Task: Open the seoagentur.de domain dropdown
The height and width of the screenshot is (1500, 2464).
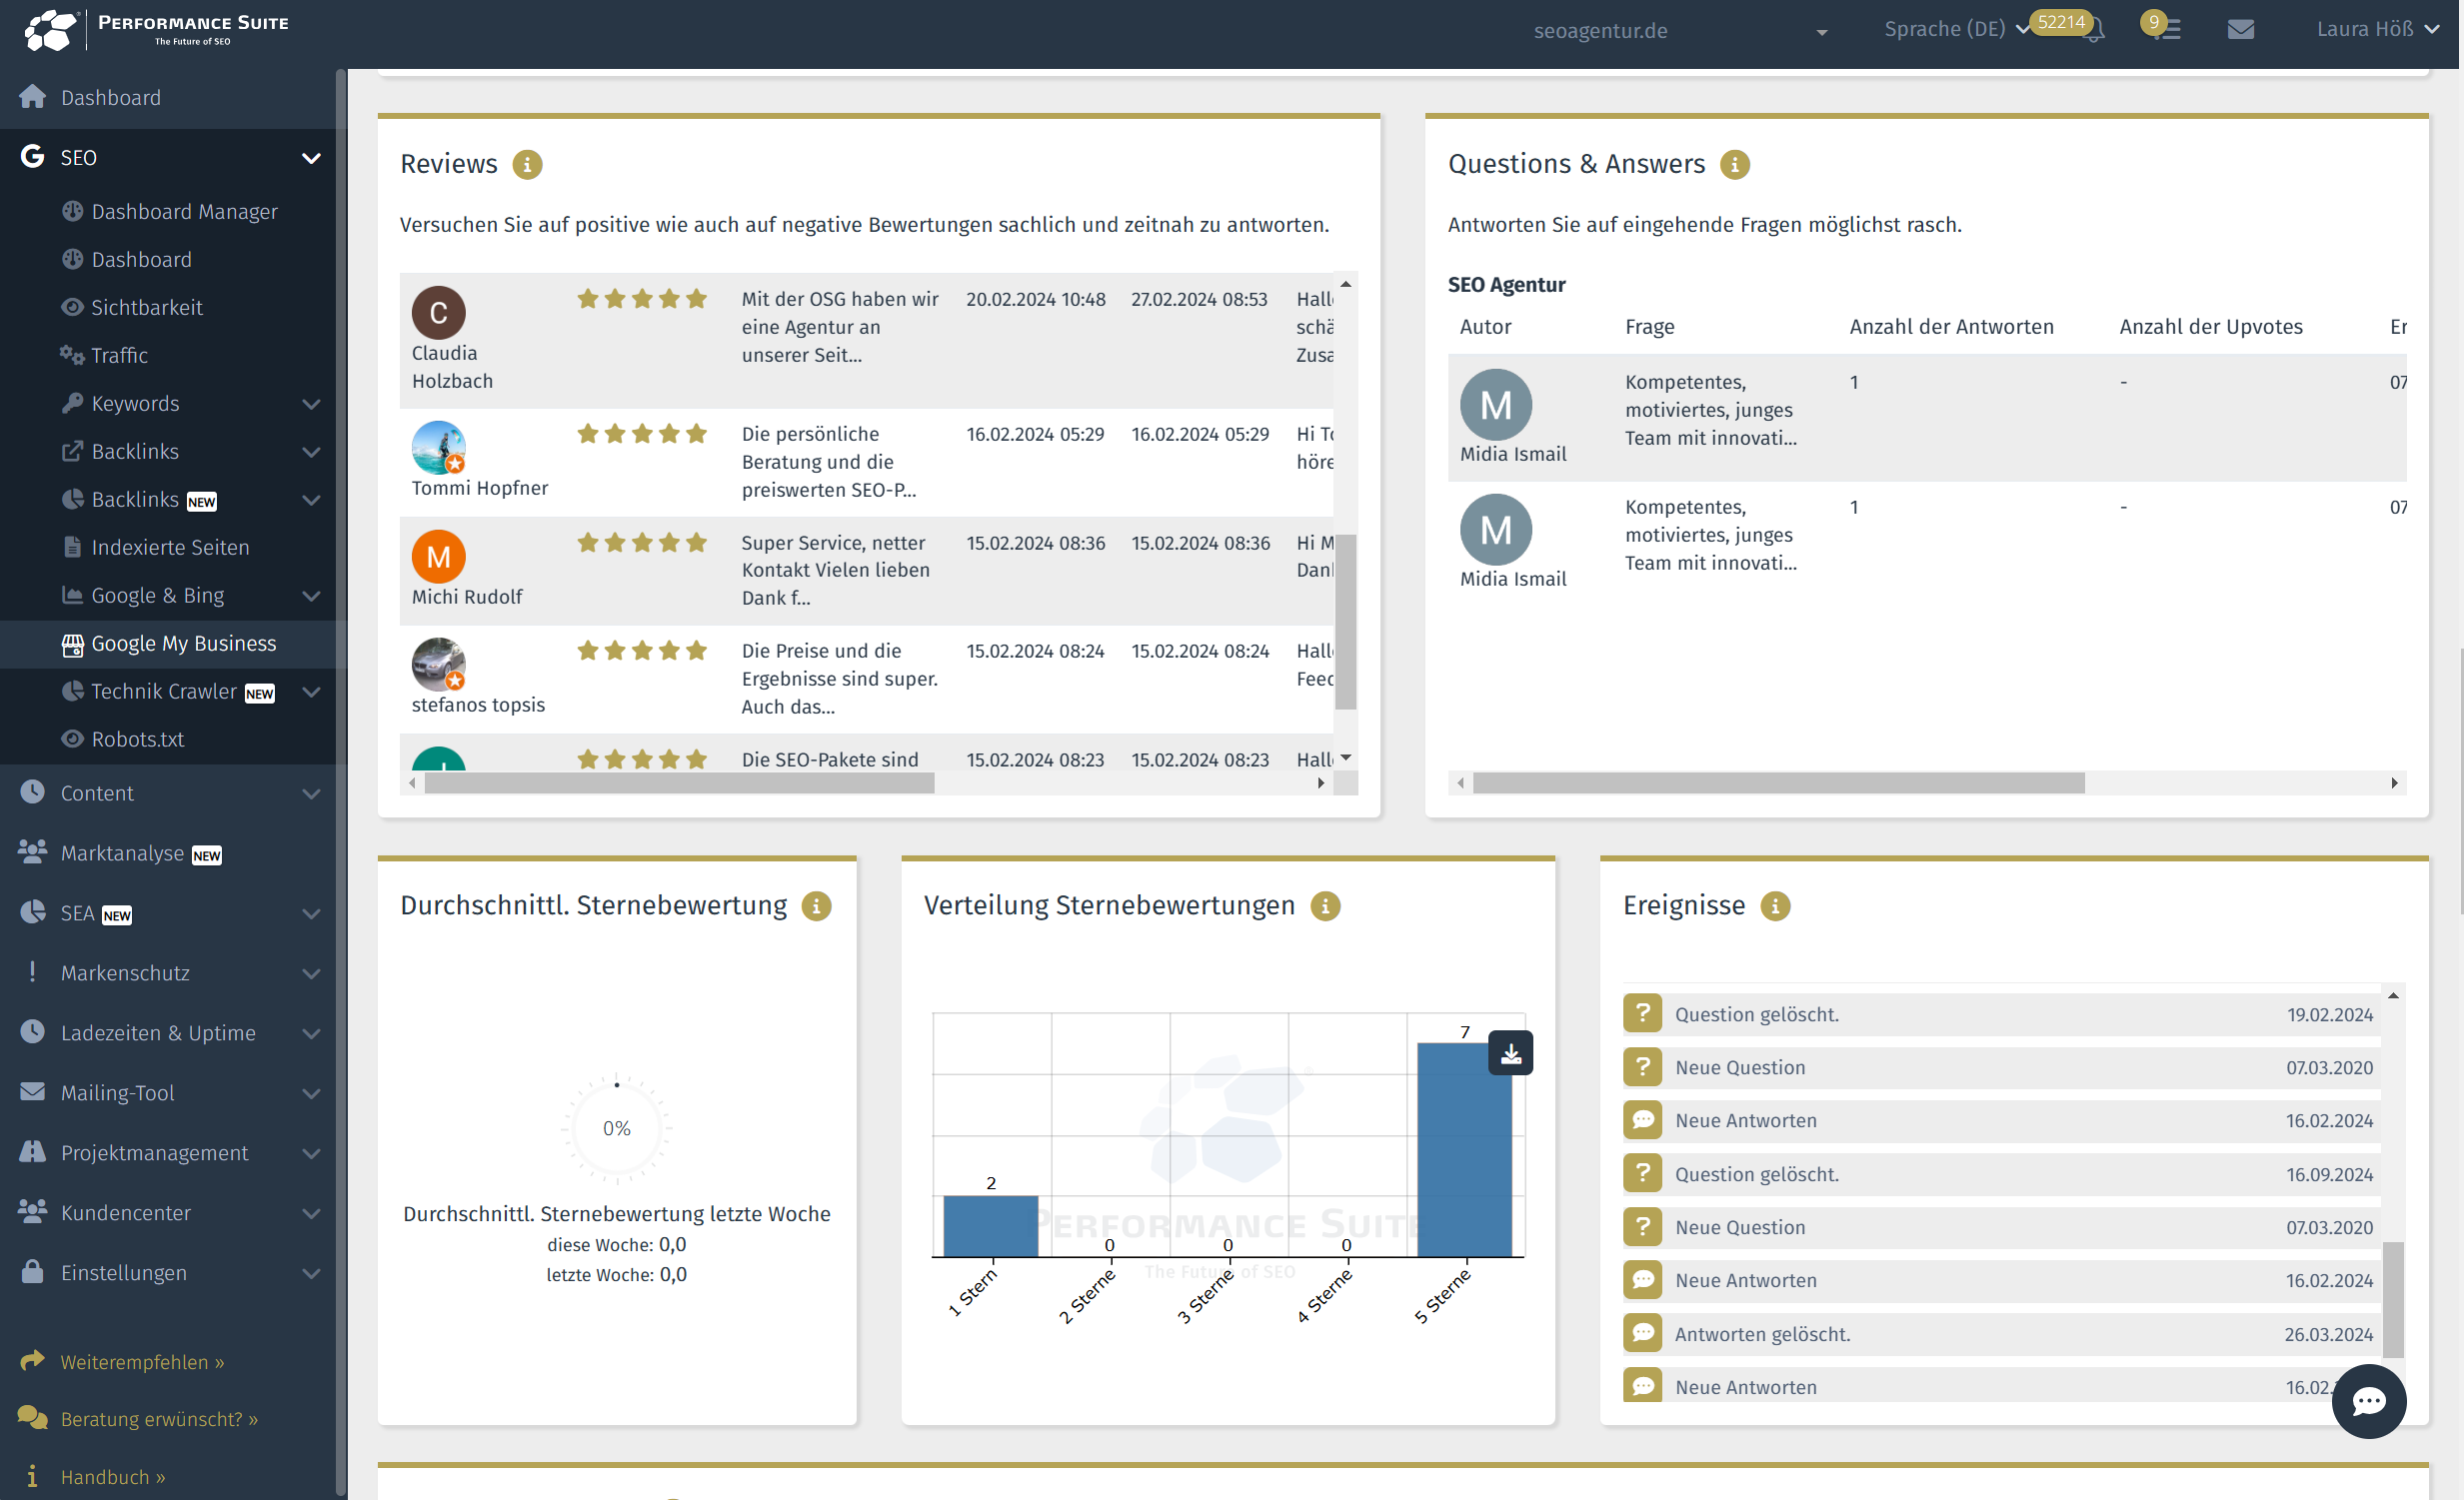Action: pos(1680,31)
